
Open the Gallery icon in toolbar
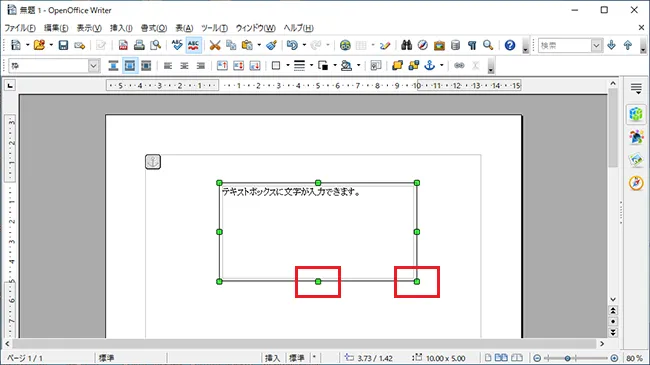tap(439, 45)
